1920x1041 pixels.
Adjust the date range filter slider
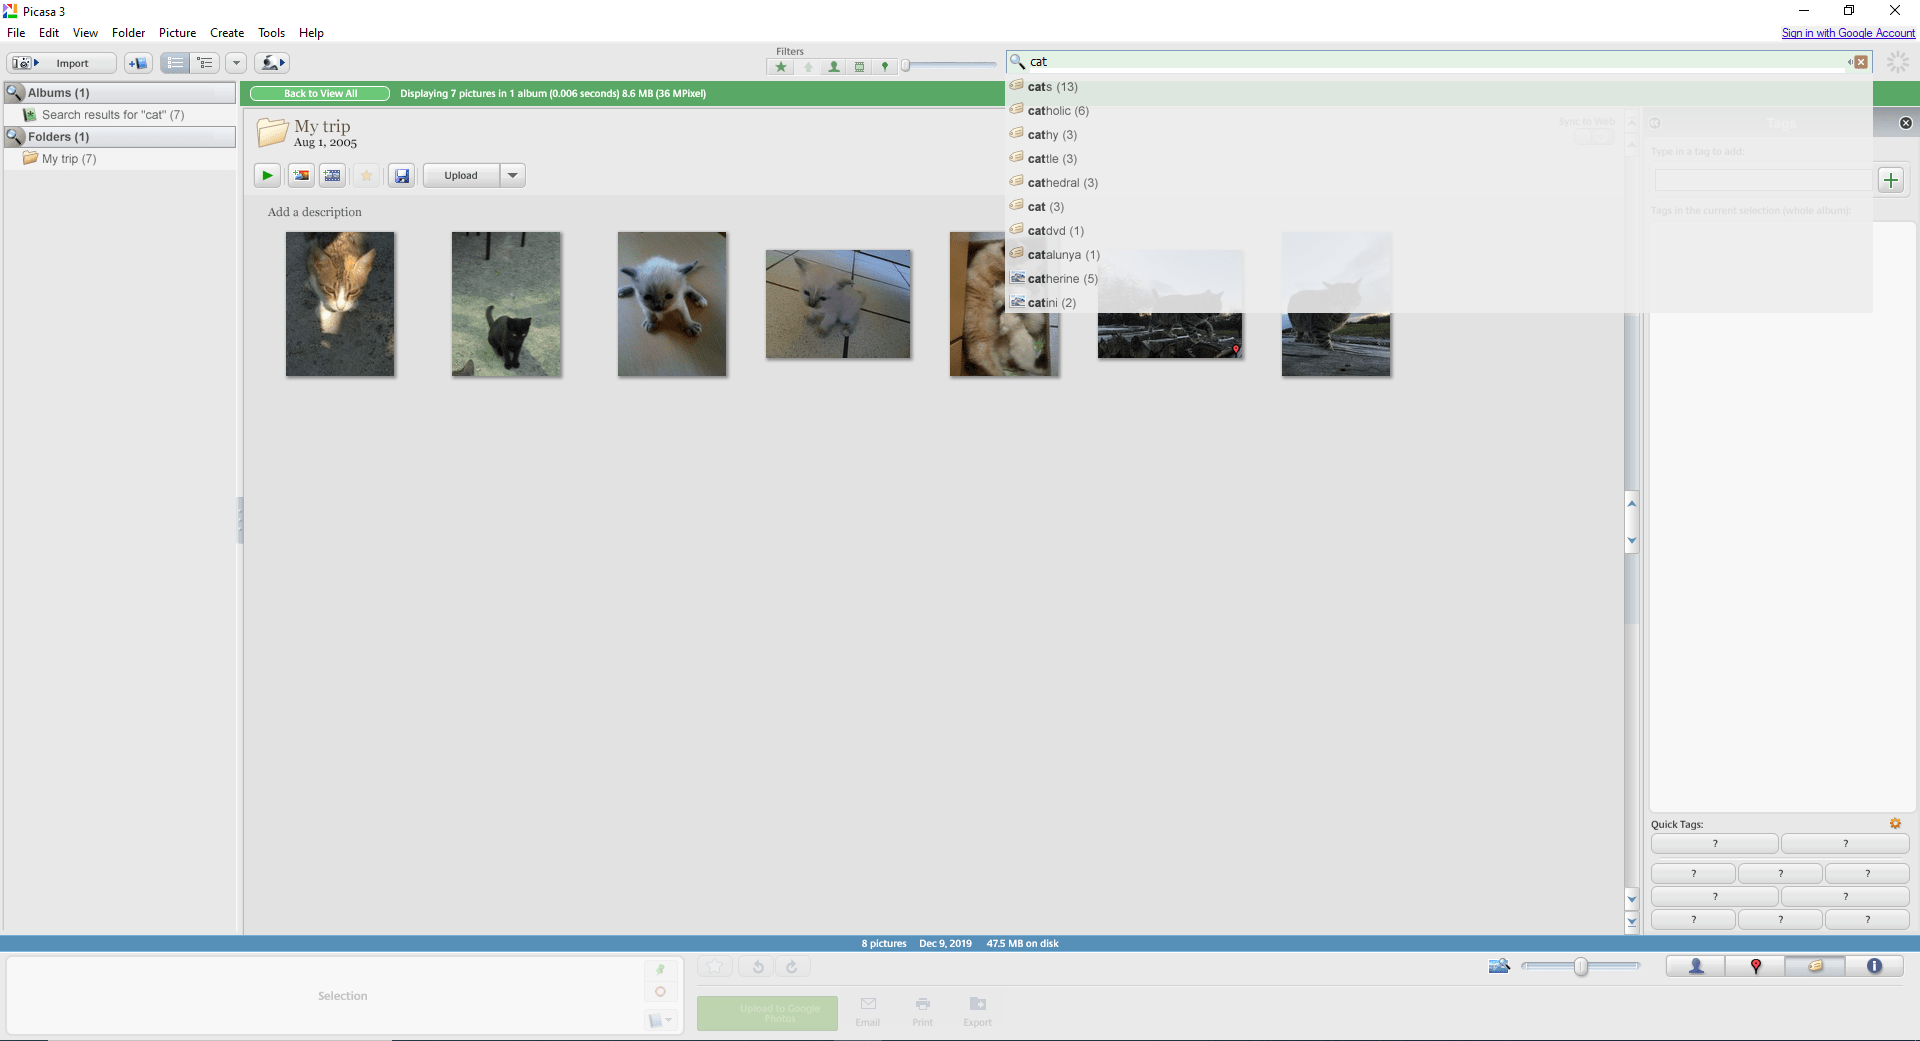(906, 66)
